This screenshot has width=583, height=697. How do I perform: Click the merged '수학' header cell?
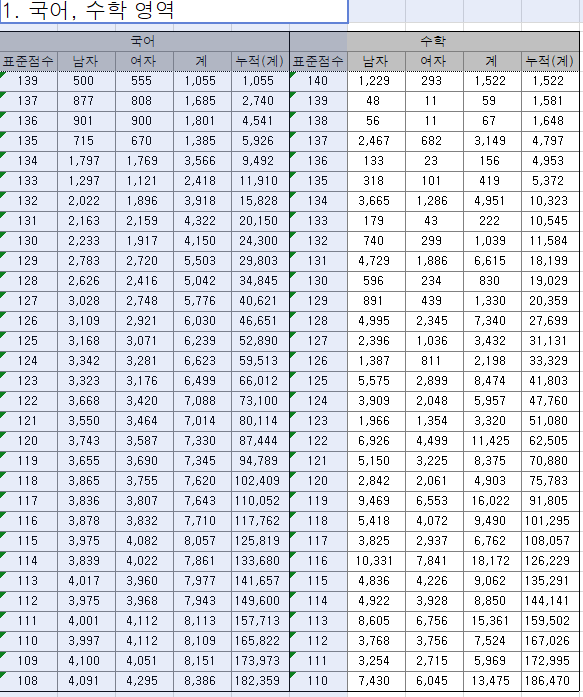pos(434,41)
